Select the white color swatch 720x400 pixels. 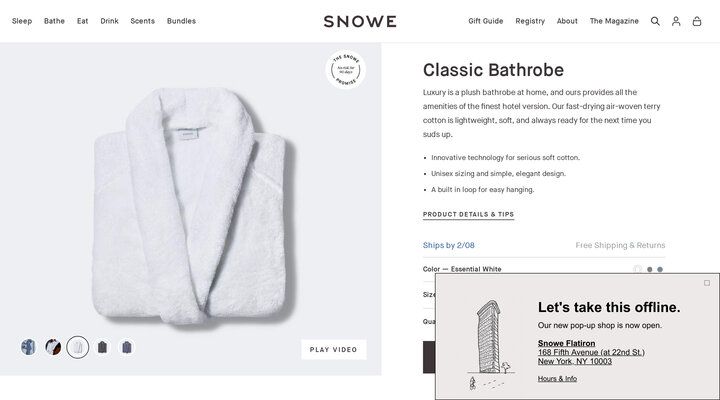(x=638, y=269)
